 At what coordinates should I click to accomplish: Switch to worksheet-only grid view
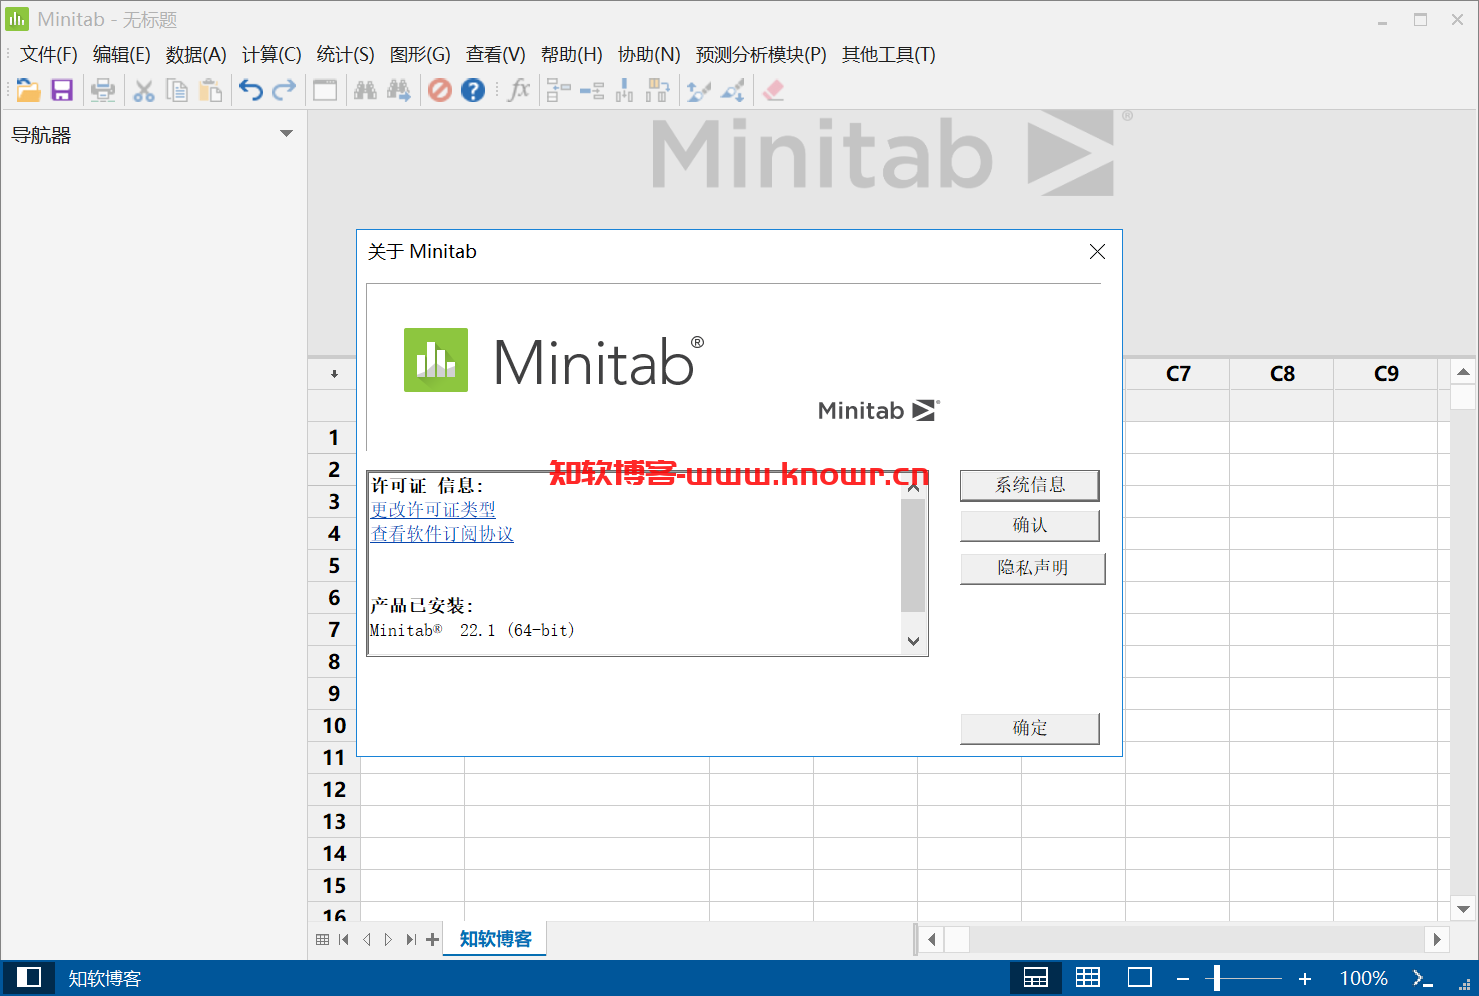(1088, 978)
